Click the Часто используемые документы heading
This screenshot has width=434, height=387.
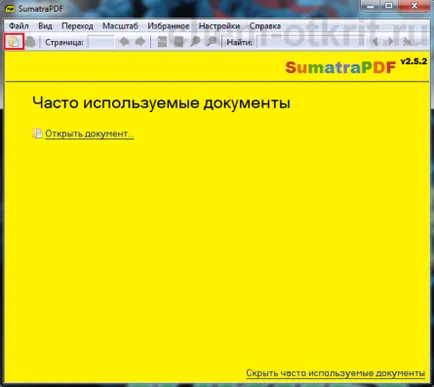pyautogui.click(x=161, y=103)
